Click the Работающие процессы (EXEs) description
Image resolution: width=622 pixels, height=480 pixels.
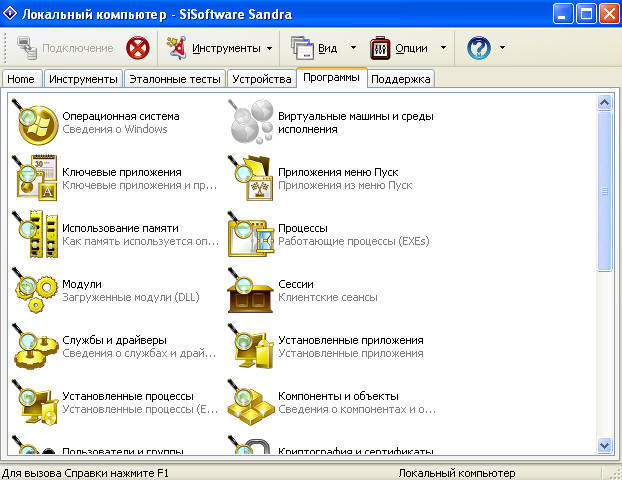[x=353, y=241]
